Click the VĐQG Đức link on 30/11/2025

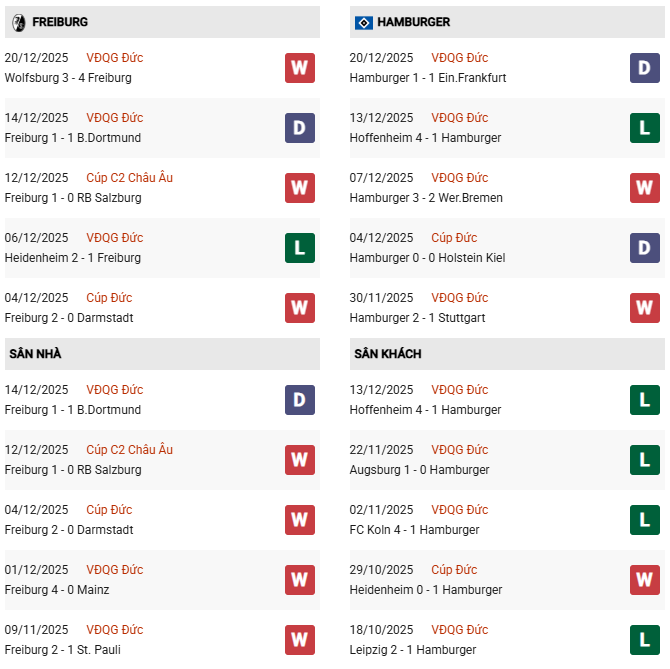coord(460,298)
